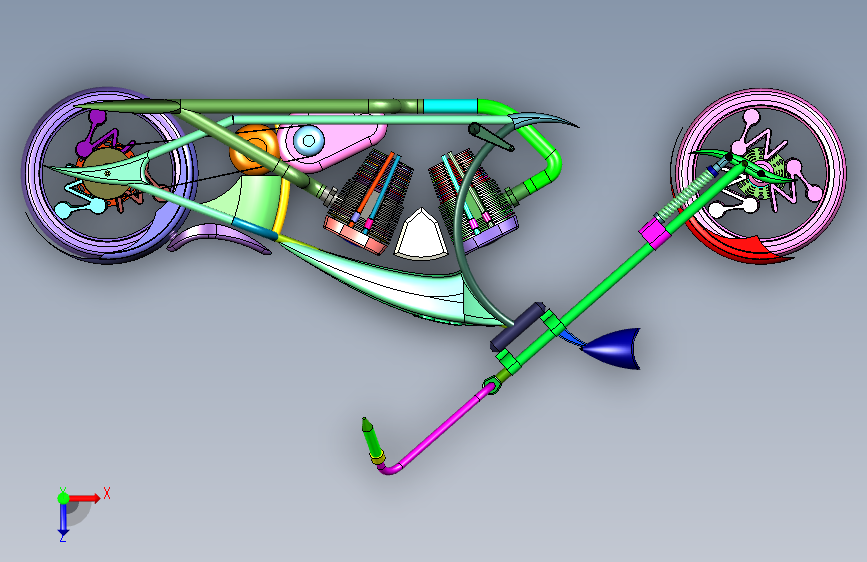This screenshot has width=867, height=562.
Task: Select the dark blue cone-shaped headlight
Action: [x=614, y=348]
